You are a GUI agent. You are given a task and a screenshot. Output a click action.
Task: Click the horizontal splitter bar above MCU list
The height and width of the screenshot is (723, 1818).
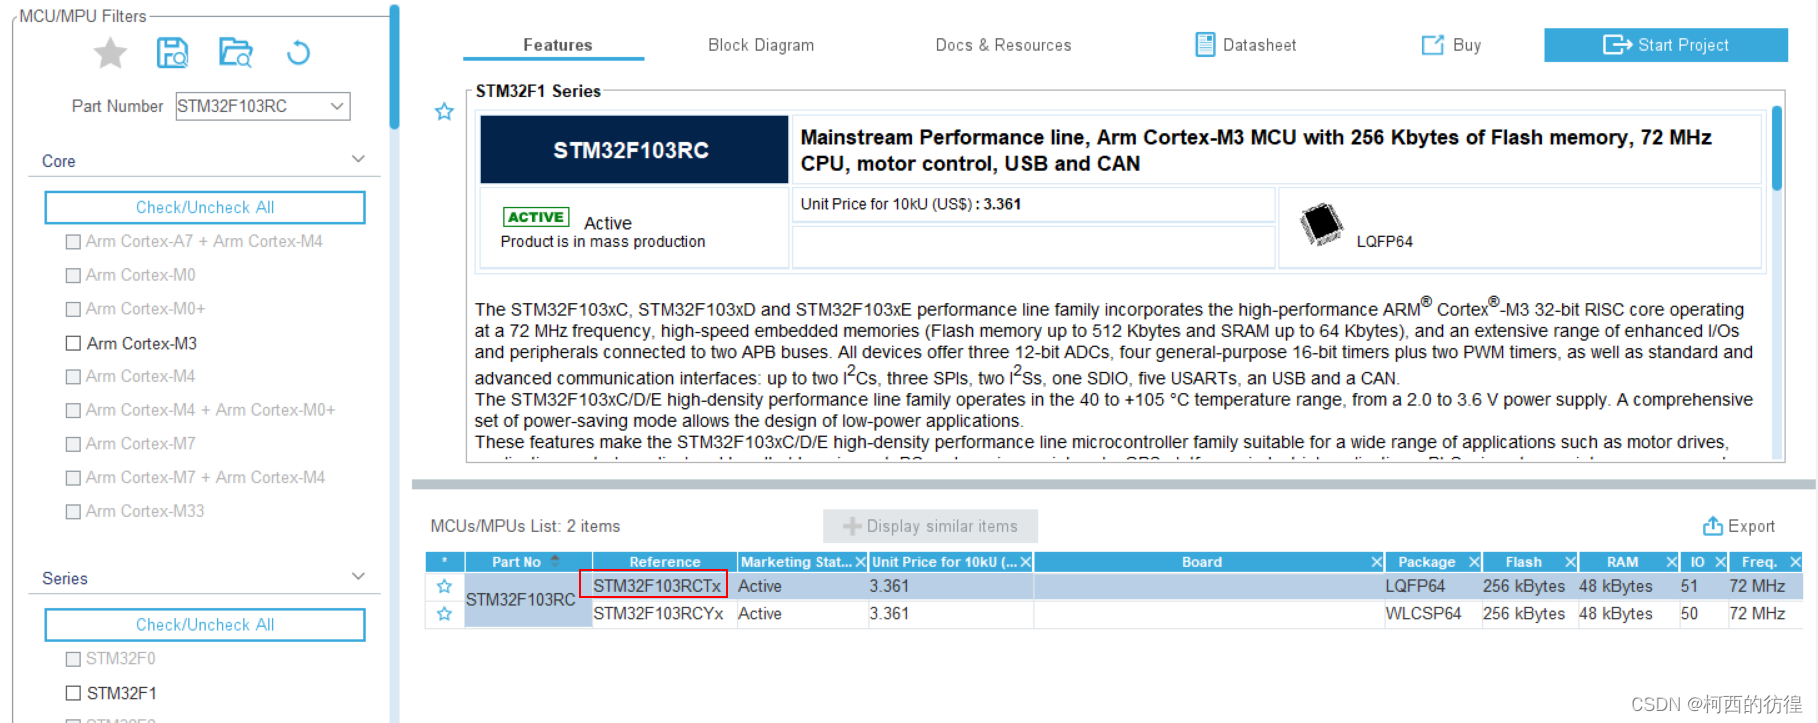click(x=1113, y=485)
